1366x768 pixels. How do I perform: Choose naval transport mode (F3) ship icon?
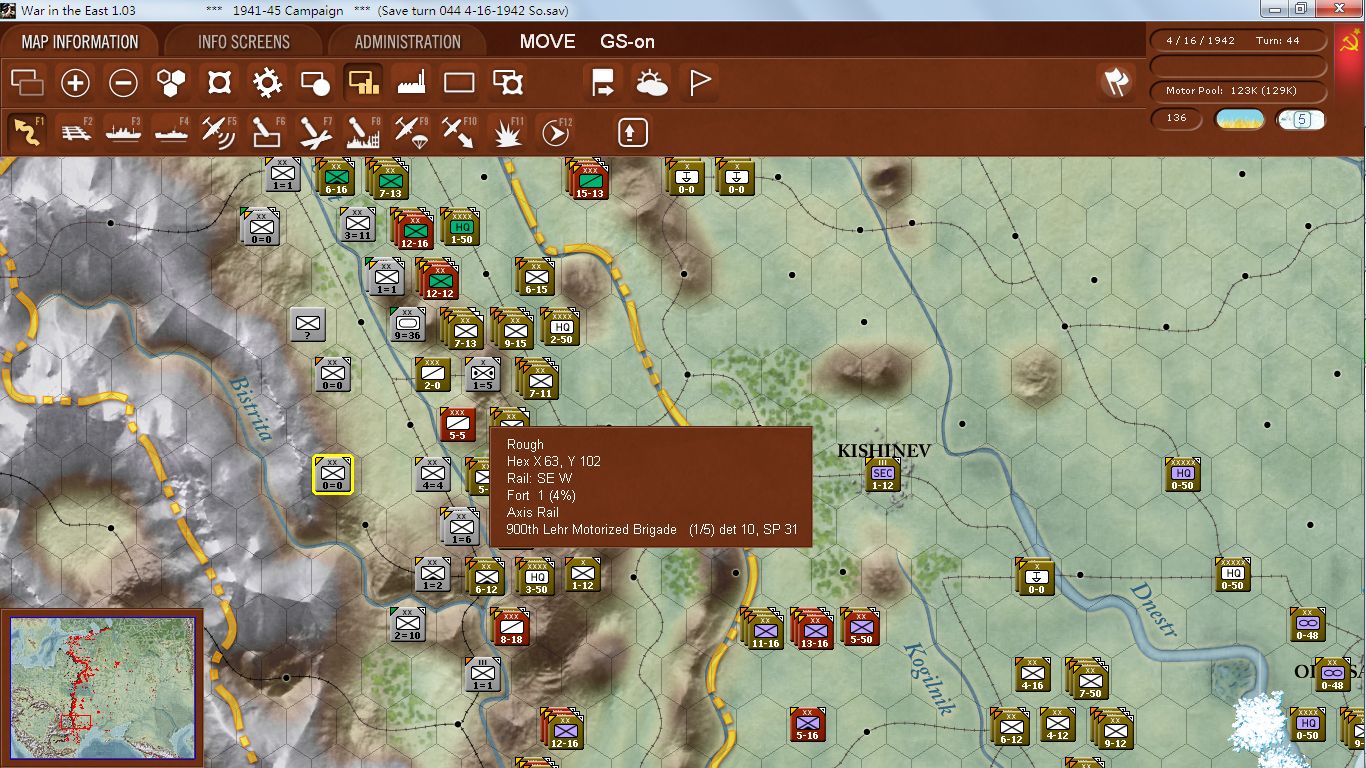[123, 131]
